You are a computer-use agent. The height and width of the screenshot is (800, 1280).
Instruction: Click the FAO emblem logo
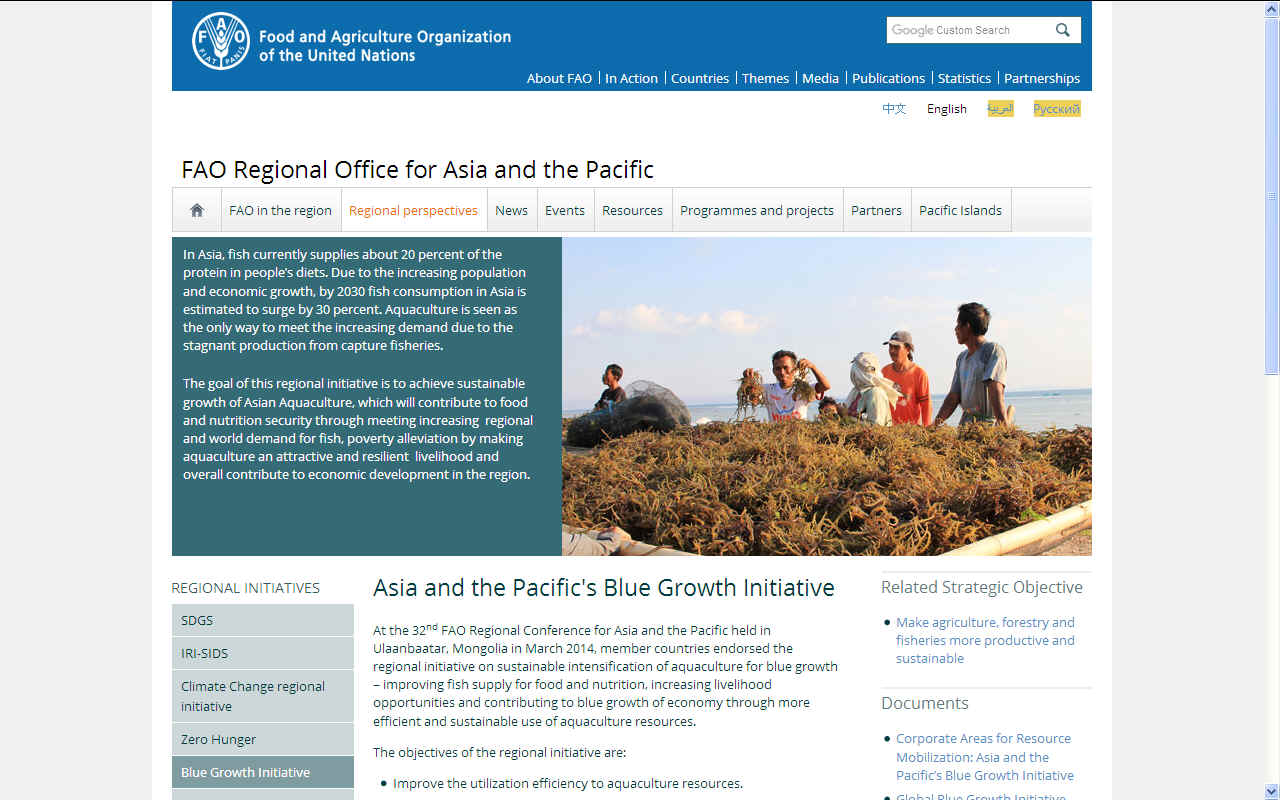click(x=221, y=41)
